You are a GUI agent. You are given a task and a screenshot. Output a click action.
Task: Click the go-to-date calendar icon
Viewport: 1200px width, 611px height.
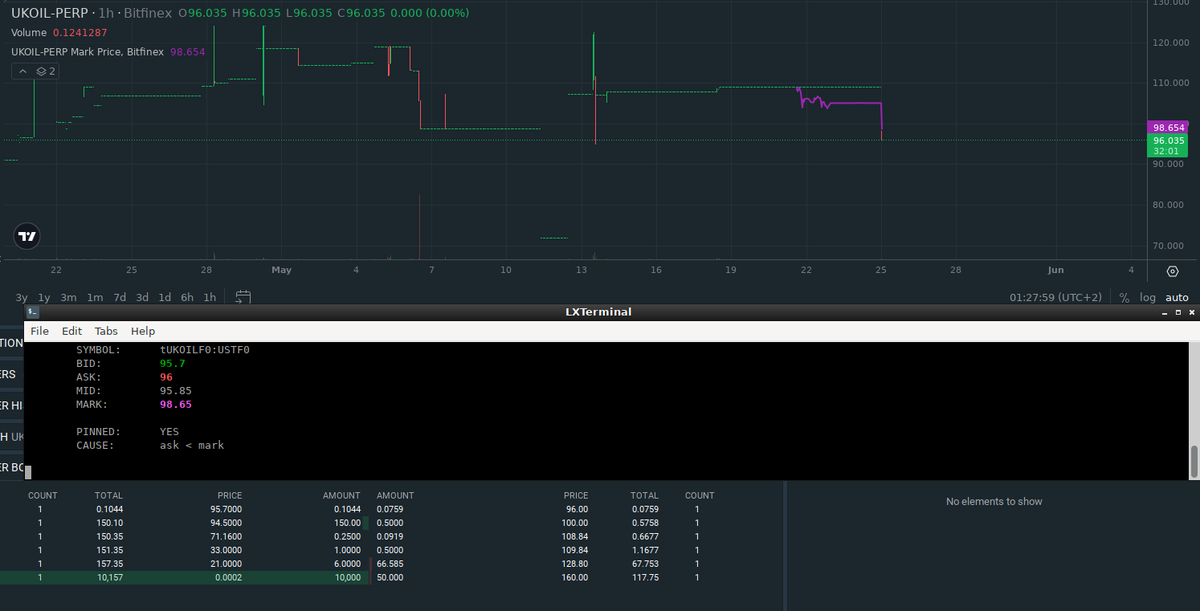click(x=243, y=297)
